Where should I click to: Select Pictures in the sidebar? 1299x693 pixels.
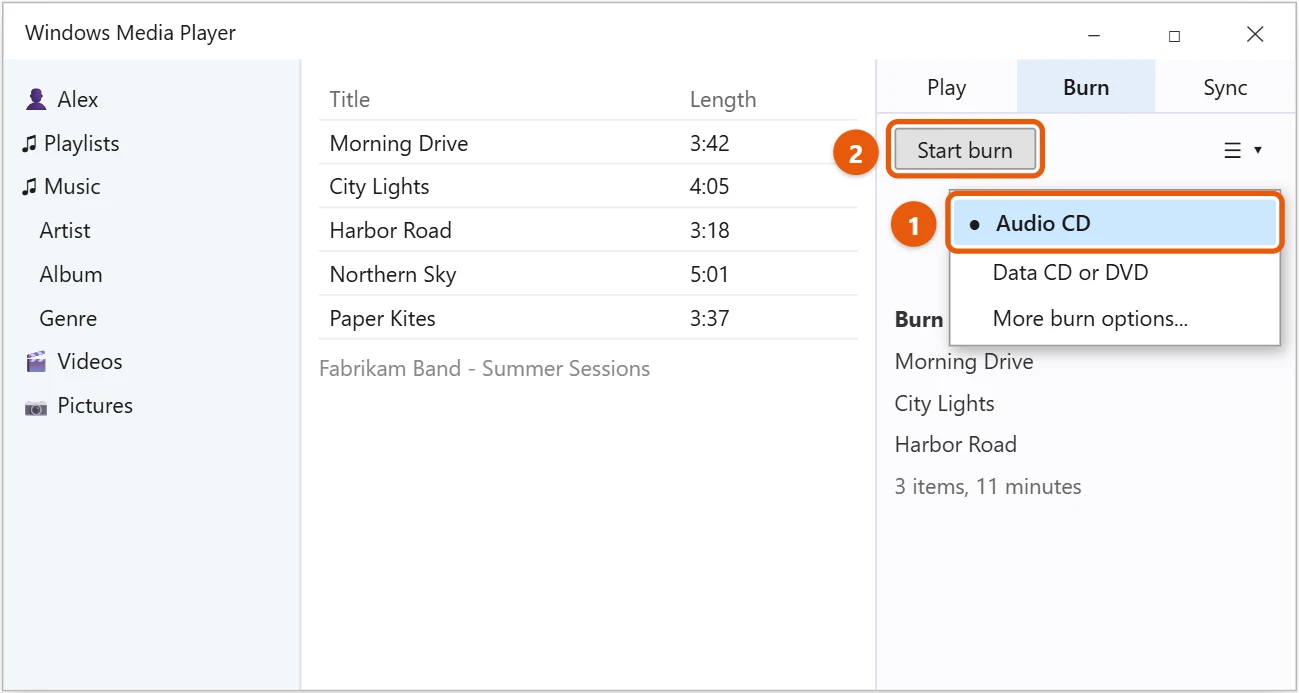point(95,406)
